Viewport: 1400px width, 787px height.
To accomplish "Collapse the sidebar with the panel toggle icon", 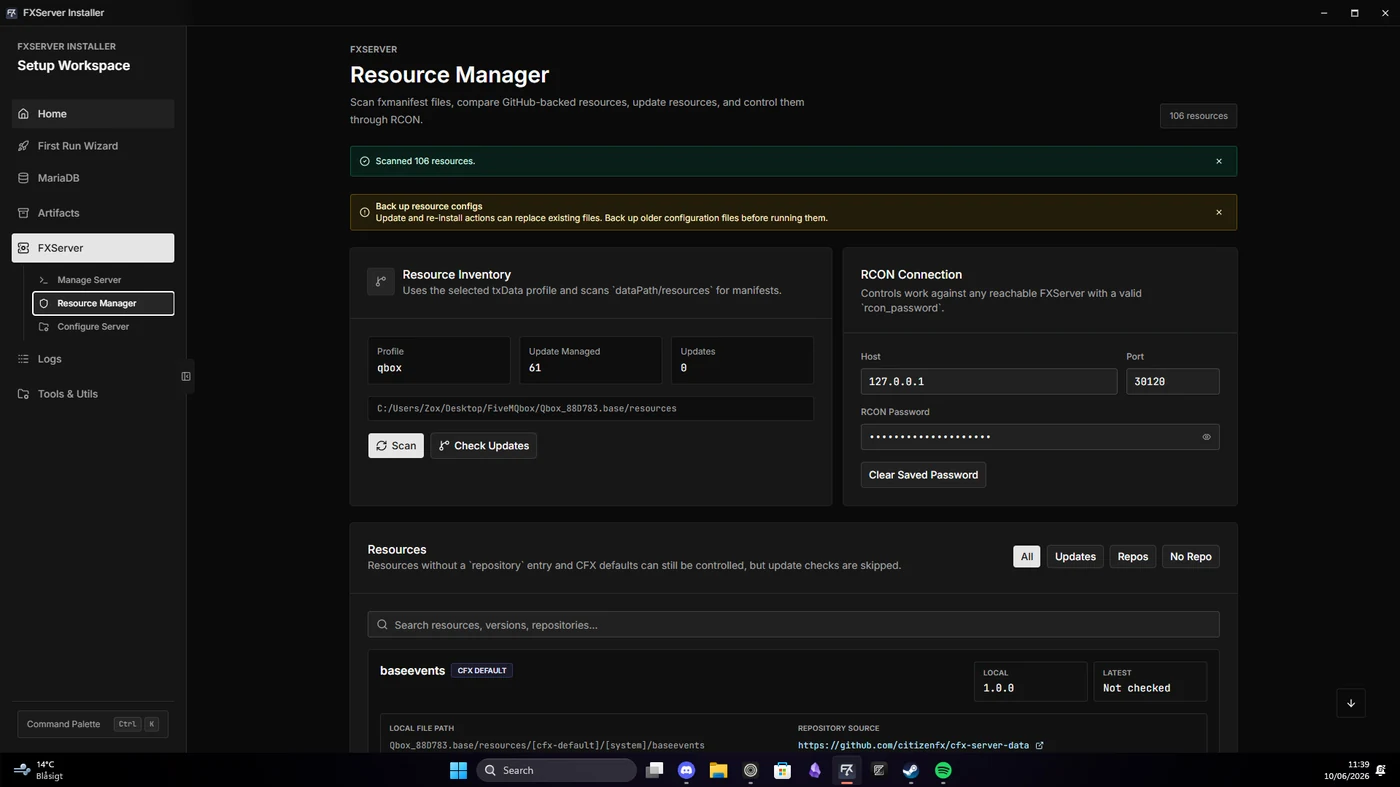I will tap(186, 376).
